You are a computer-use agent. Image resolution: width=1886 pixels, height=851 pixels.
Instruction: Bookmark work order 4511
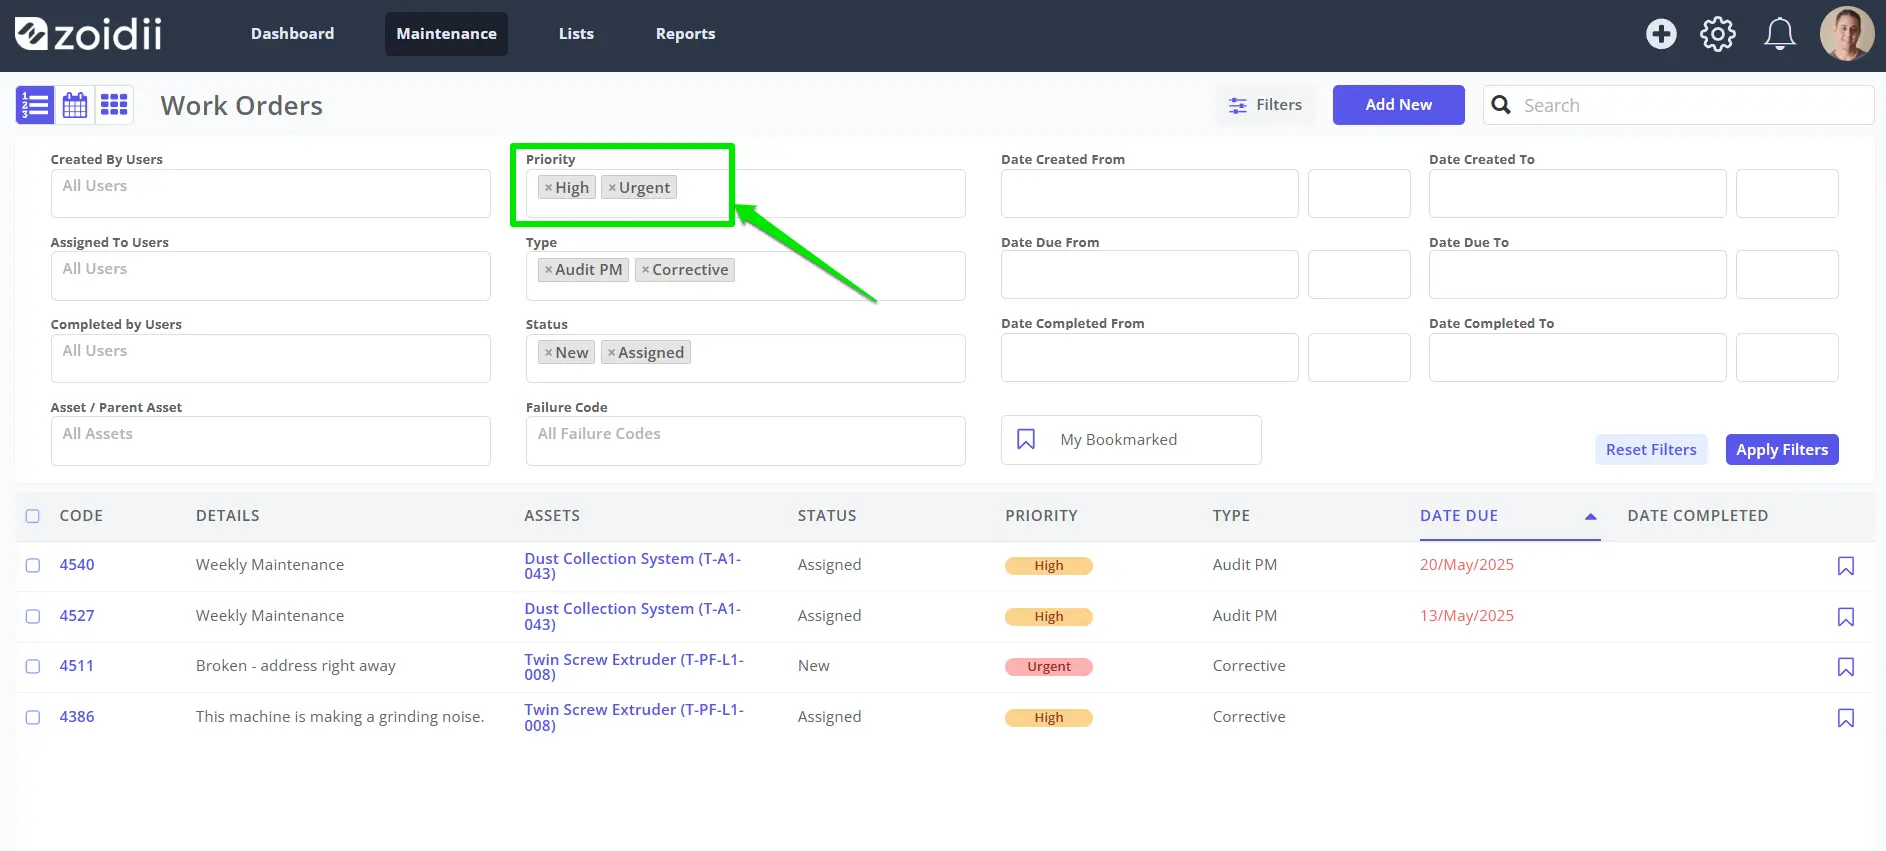coord(1846,667)
